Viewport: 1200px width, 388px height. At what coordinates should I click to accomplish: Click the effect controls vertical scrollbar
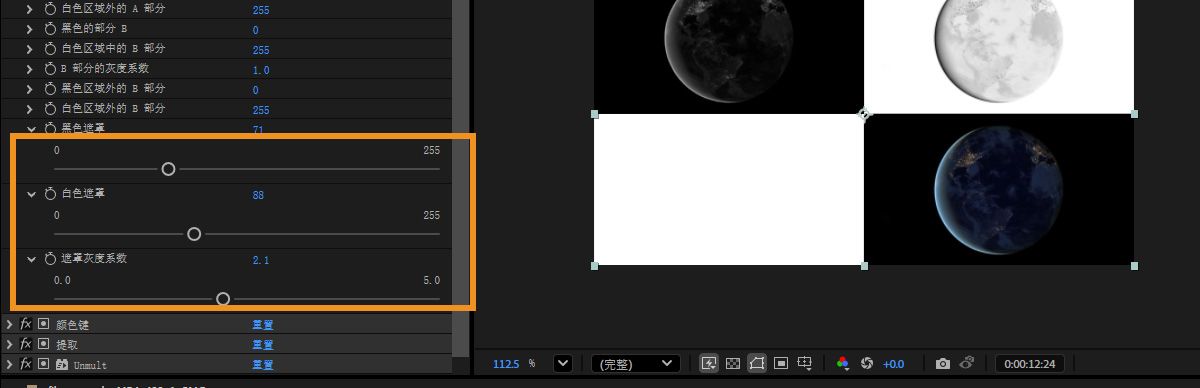coord(460,178)
